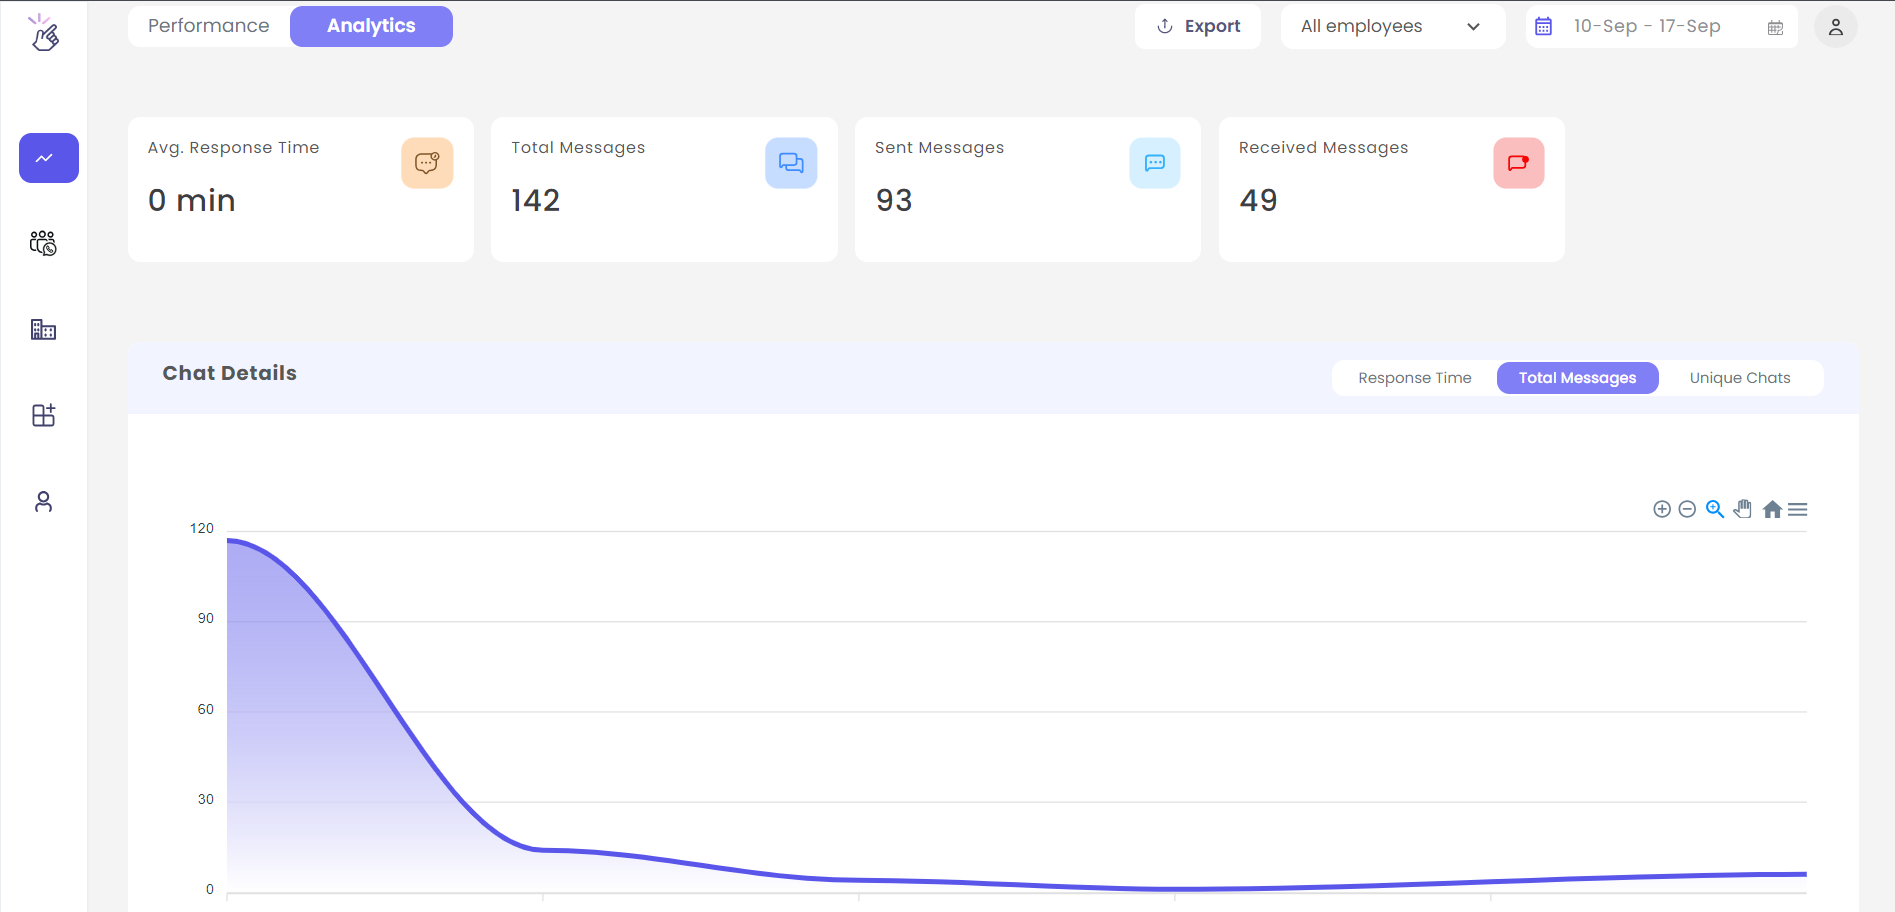Open the user profile sidebar icon
This screenshot has height=912, width=1895.
tap(43, 501)
